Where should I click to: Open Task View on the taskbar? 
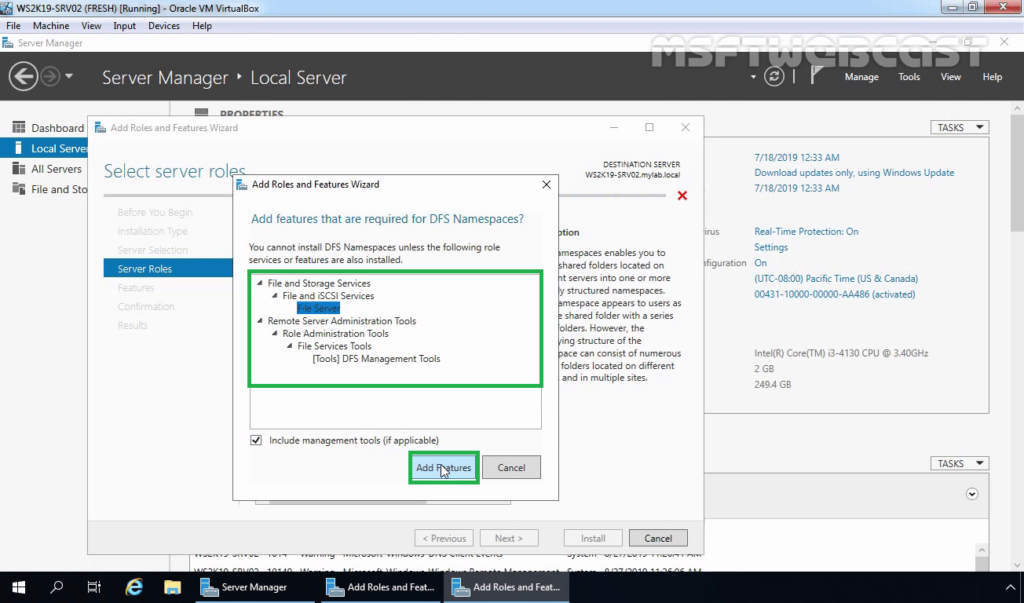(x=94, y=587)
